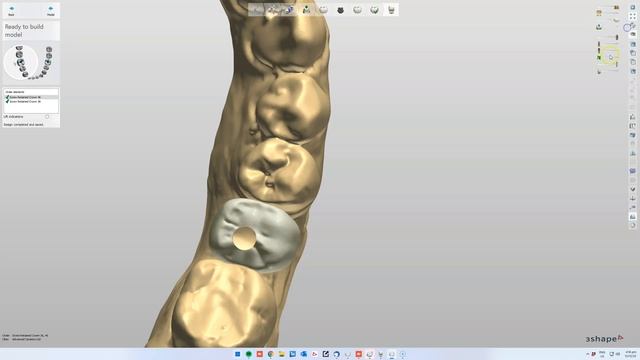Select the highlighted Screw Retained Crown row
The width and height of the screenshot is (640, 360).
31,97
